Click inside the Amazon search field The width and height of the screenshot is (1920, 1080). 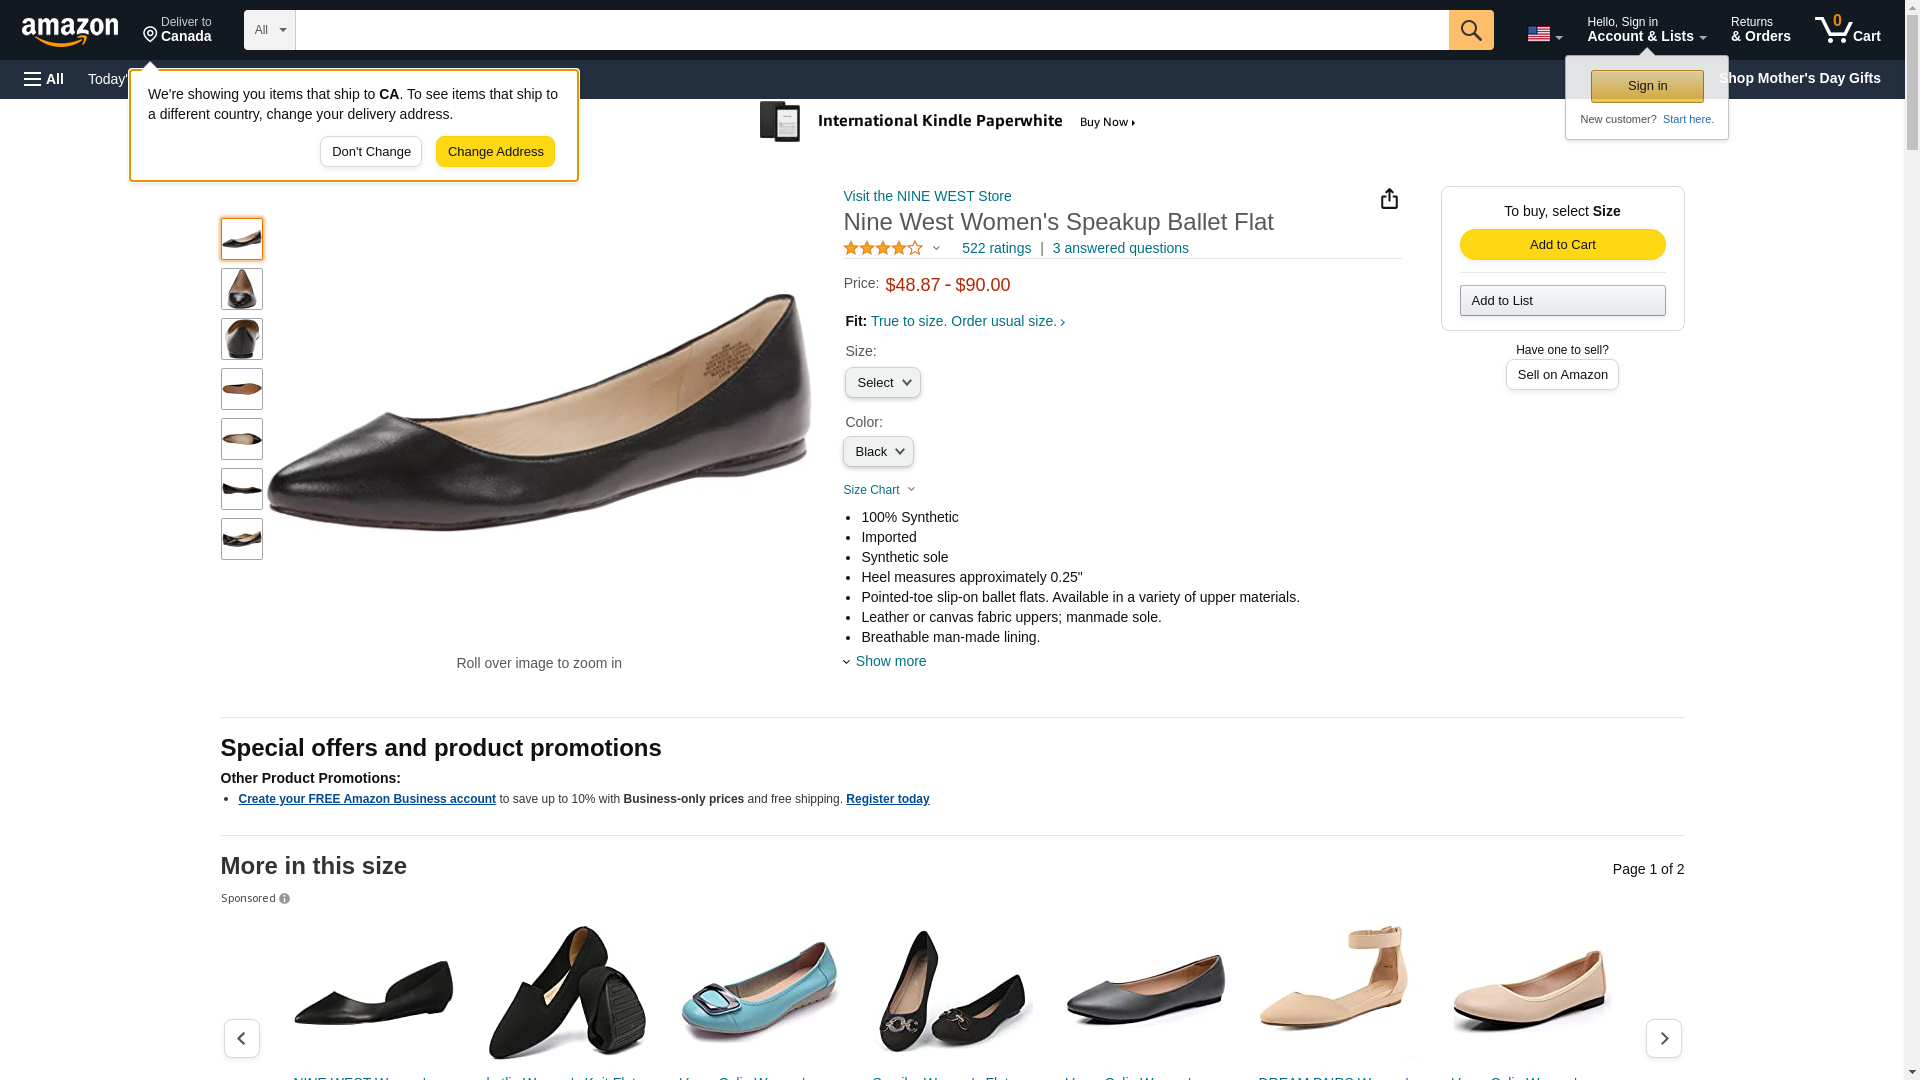click(872, 30)
